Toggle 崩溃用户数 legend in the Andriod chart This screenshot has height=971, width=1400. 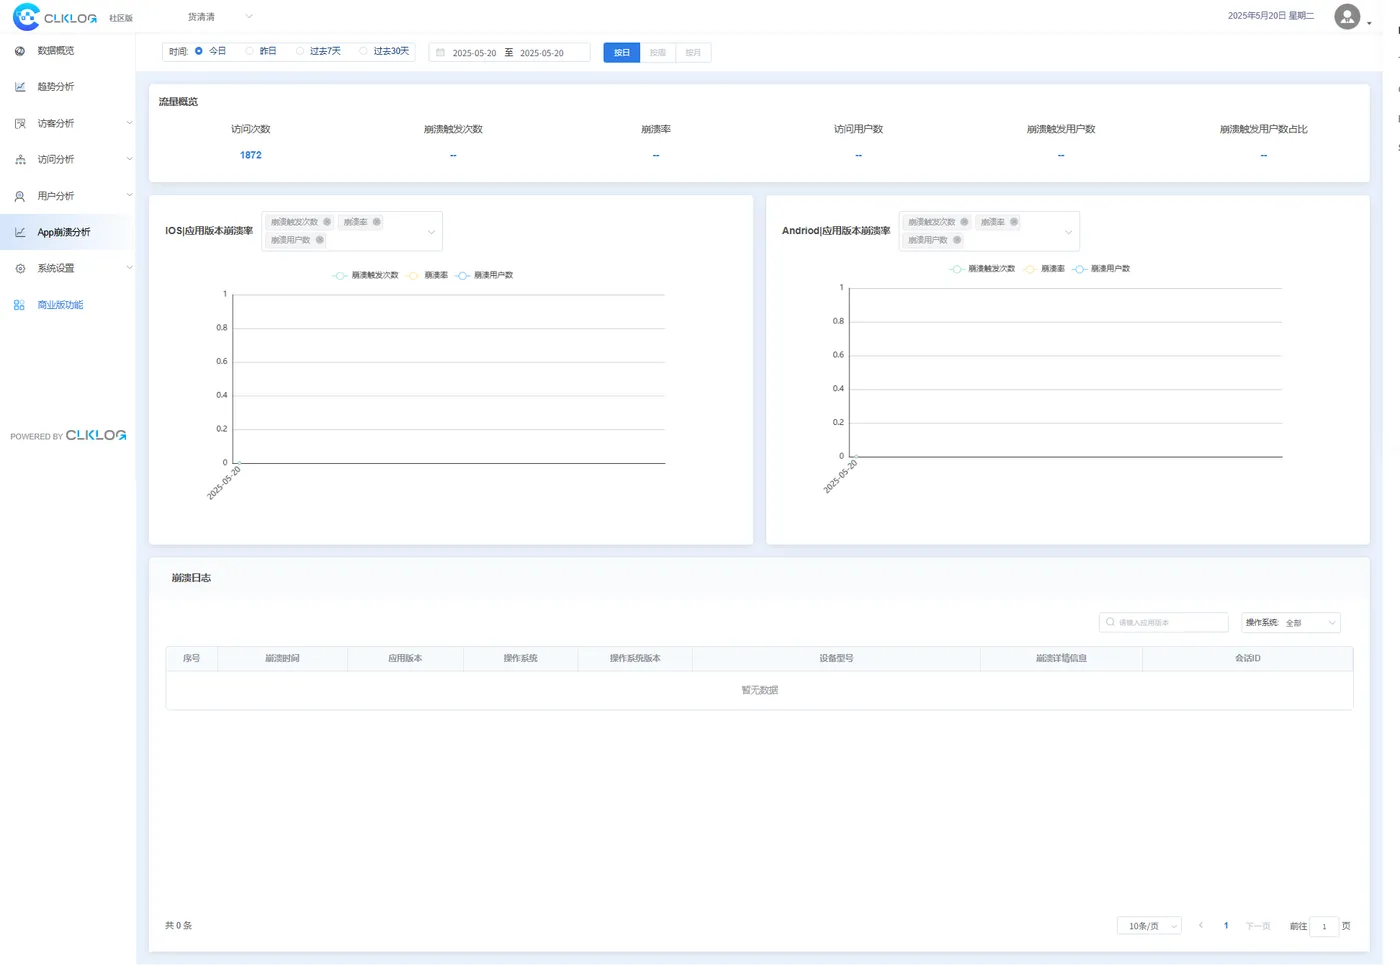click(1101, 269)
